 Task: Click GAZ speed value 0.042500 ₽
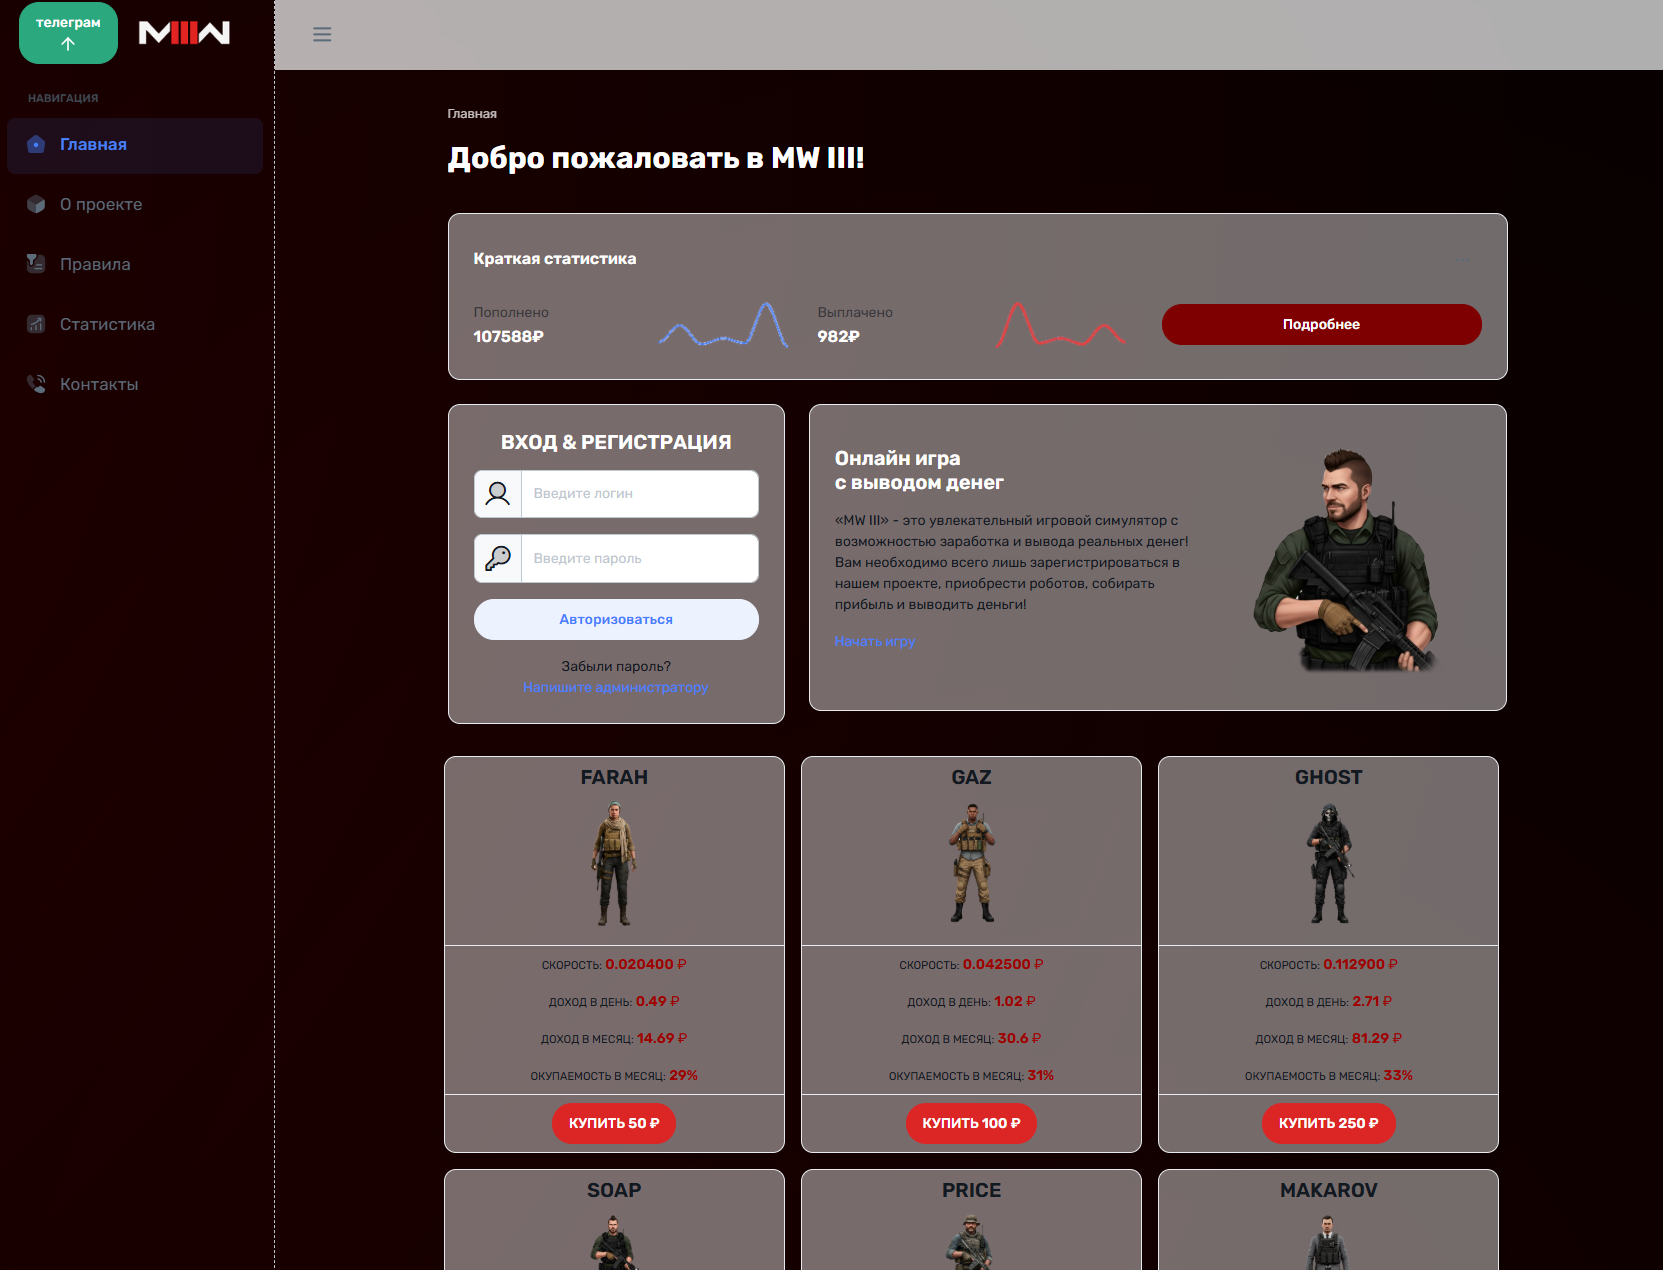(1003, 964)
